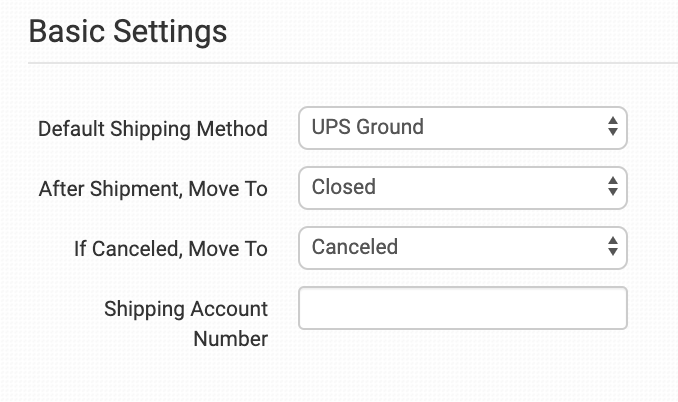Click the If Canceled, Move To label
Viewport: 678px width, 402px height.
coord(170,249)
